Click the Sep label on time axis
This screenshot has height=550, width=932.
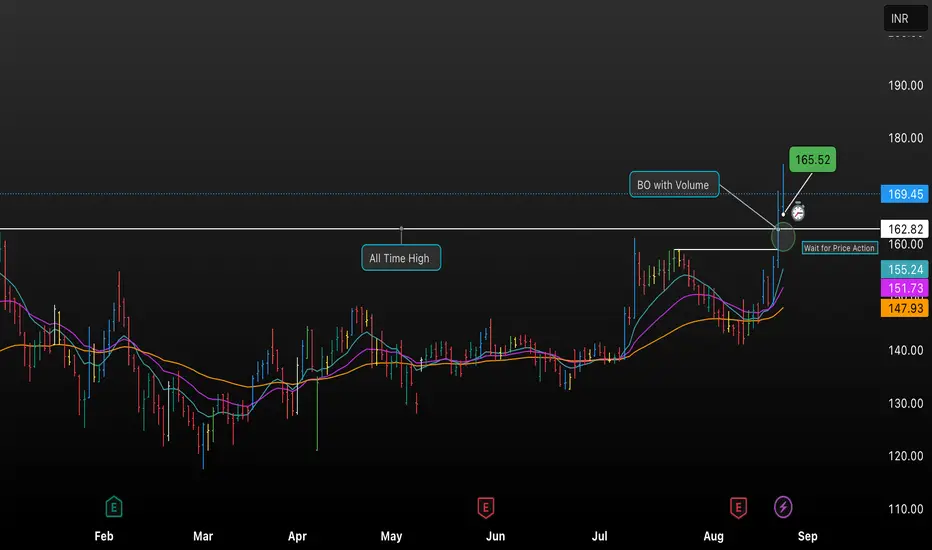pyautogui.click(x=807, y=536)
